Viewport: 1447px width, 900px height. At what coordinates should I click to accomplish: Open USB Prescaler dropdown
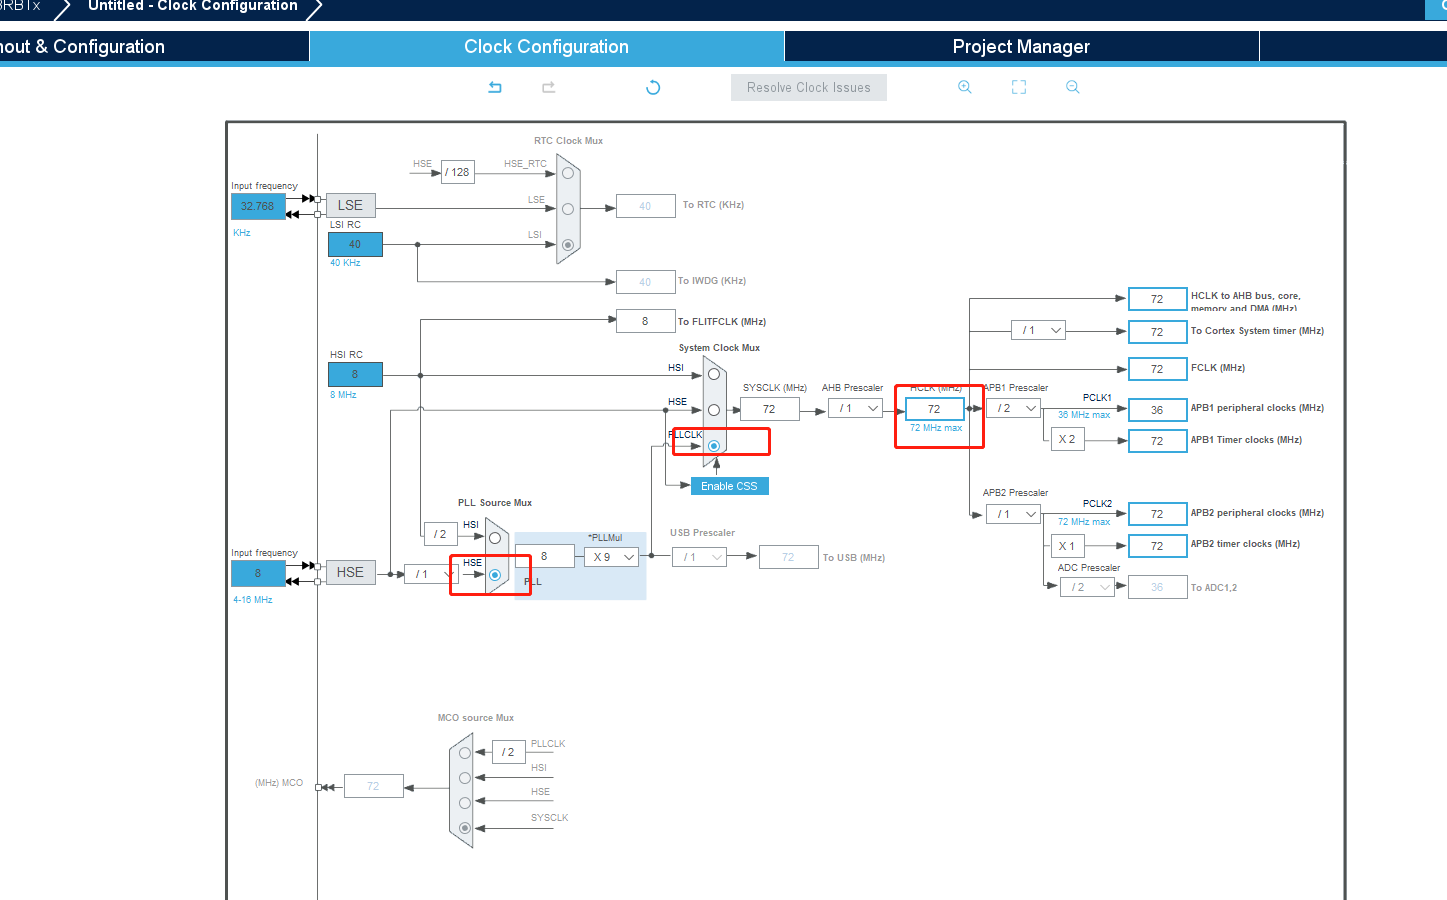[x=699, y=557]
